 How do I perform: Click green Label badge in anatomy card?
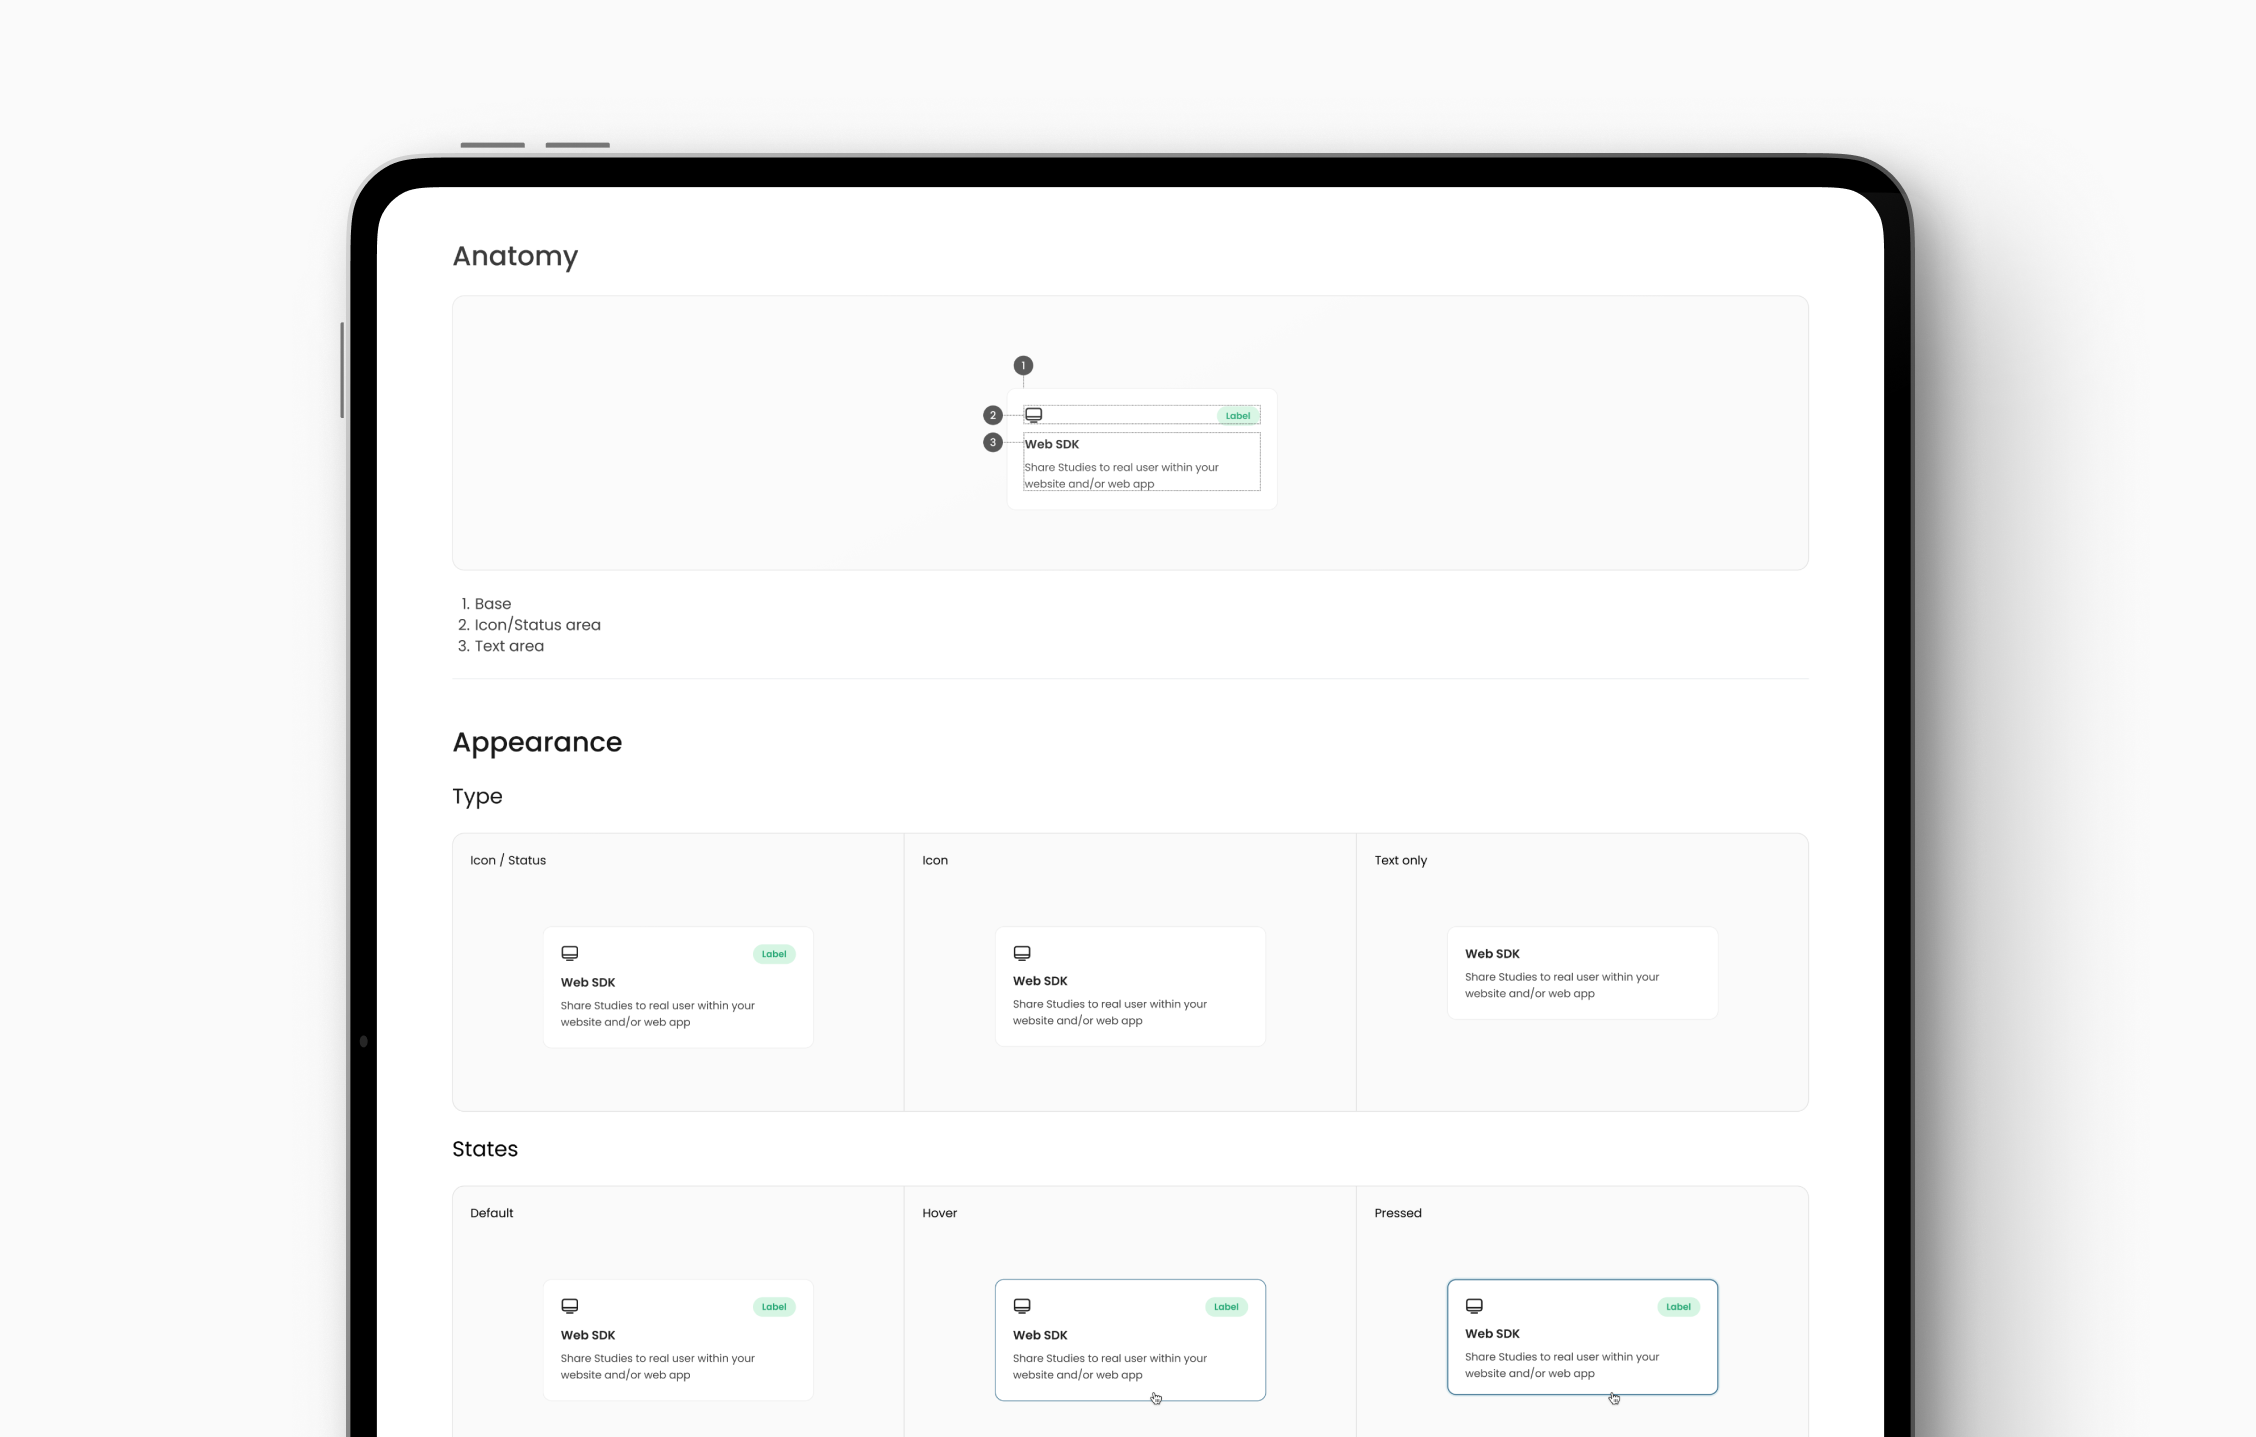click(1238, 416)
